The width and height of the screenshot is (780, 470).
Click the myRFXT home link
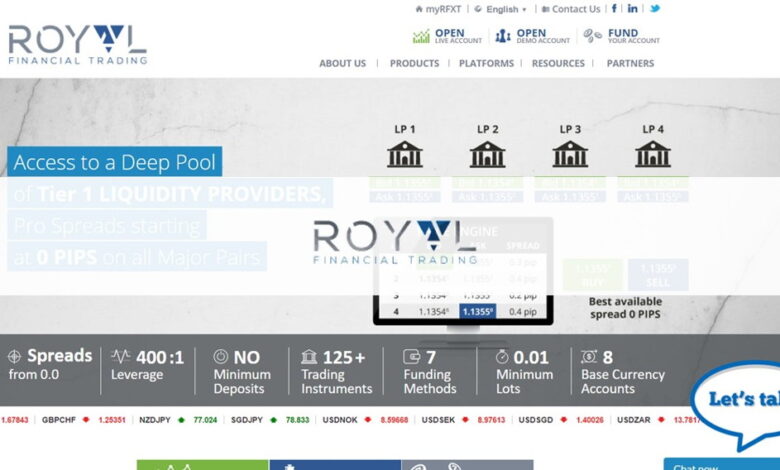pyautogui.click(x=438, y=9)
